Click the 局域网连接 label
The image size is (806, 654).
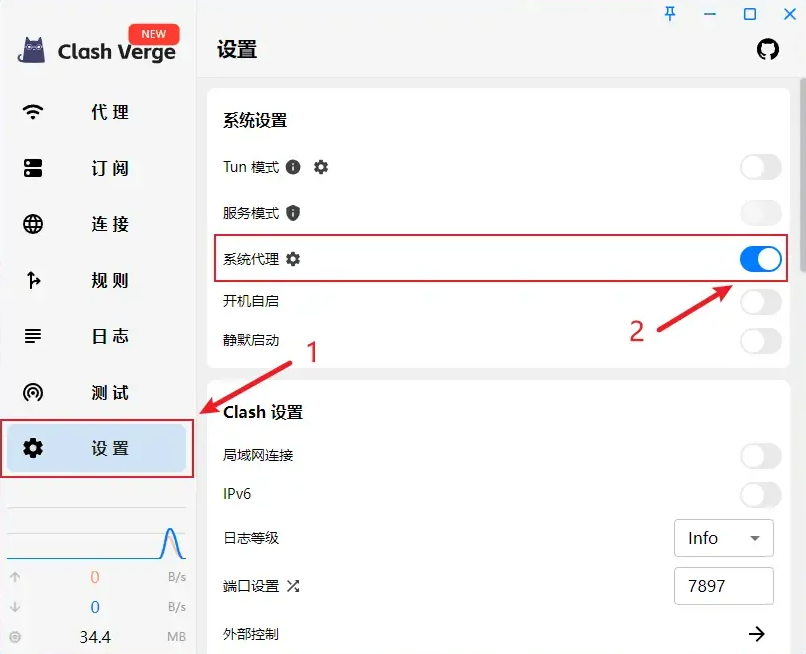[x=258, y=455]
